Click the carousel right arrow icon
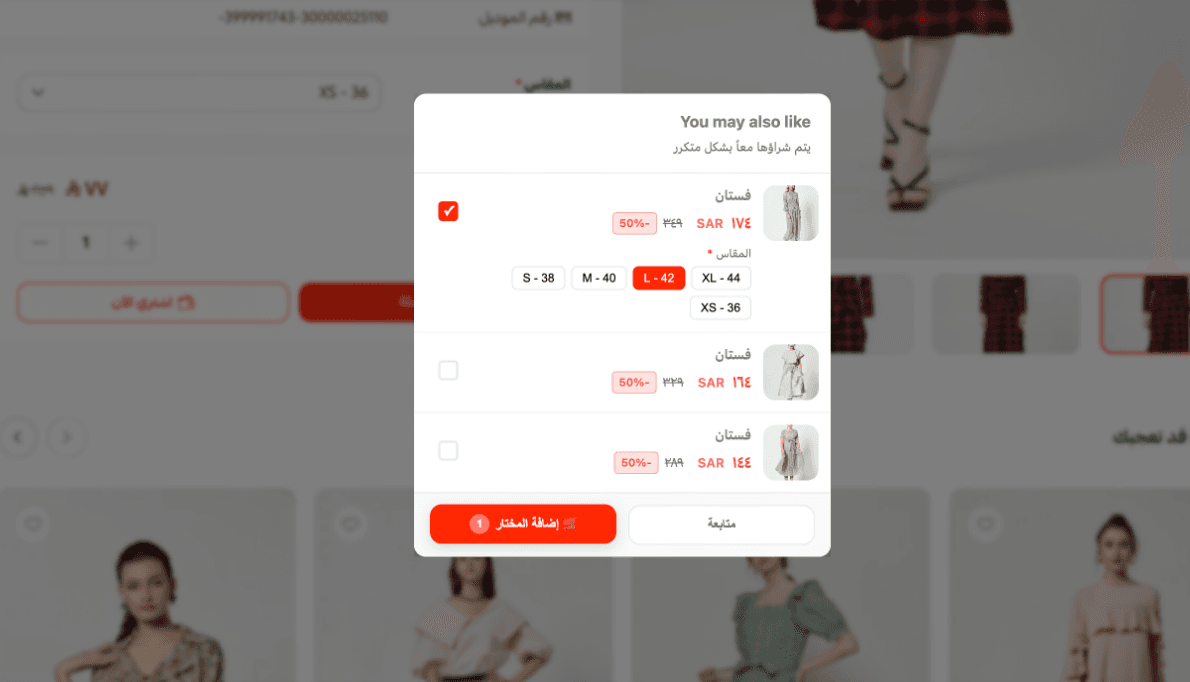 coord(66,437)
